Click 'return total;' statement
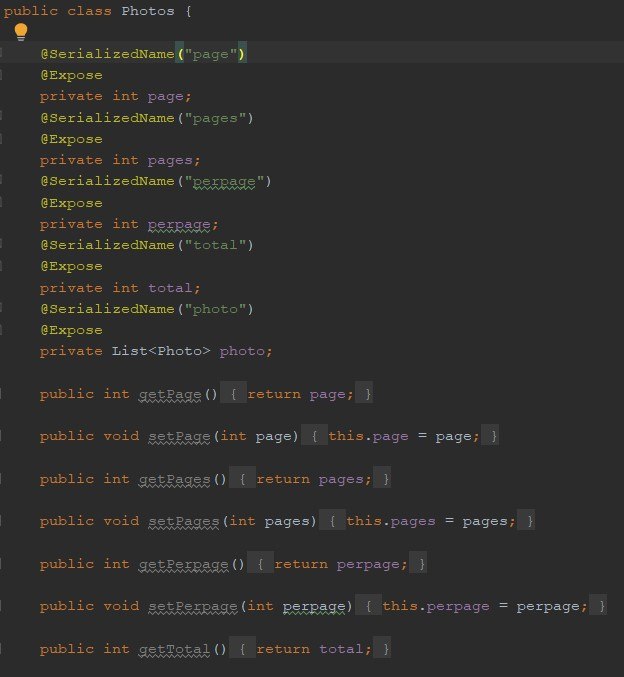This screenshot has width=624, height=677. coord(314,649)
